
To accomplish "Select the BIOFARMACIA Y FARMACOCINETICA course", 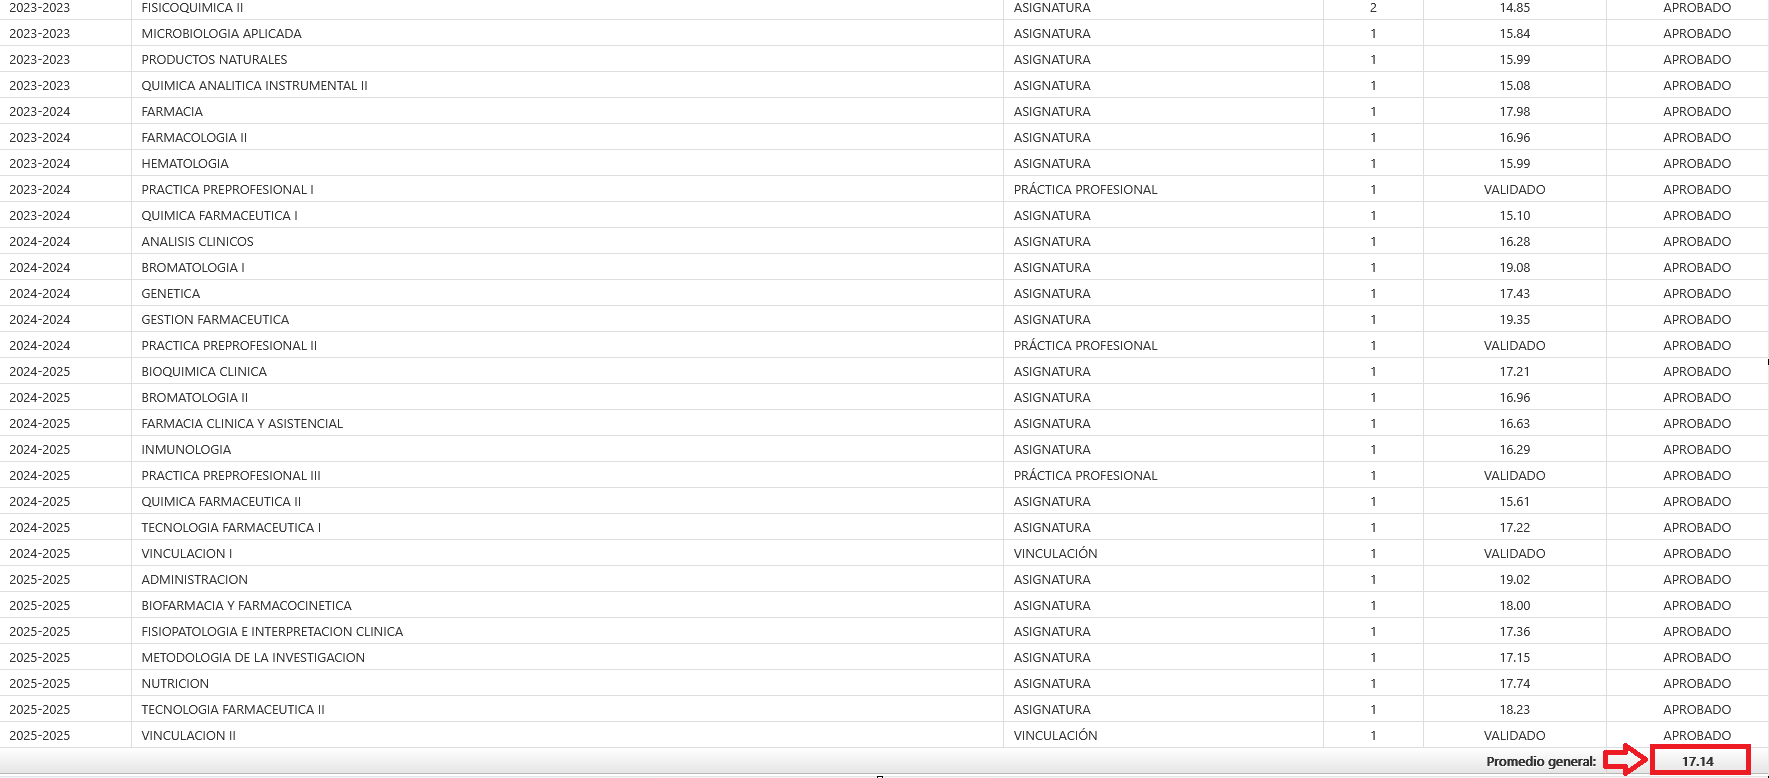I will click(246, 605).
